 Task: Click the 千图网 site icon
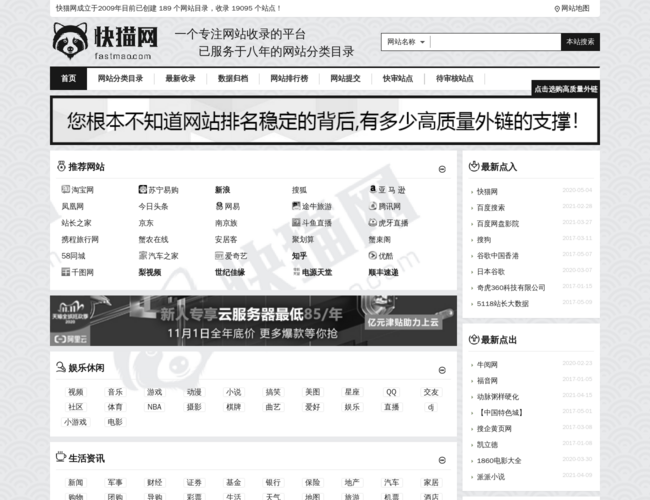coord(65,272)
